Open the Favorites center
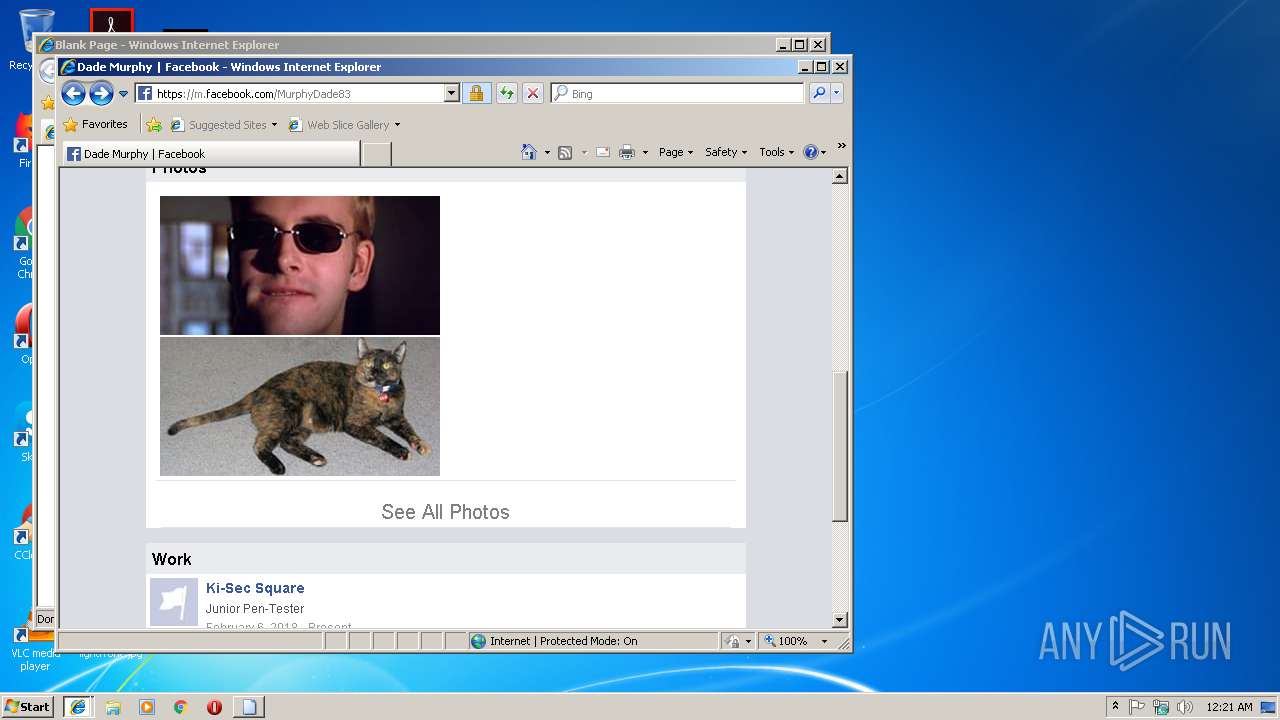1280x720 pixels. point(96,125)
